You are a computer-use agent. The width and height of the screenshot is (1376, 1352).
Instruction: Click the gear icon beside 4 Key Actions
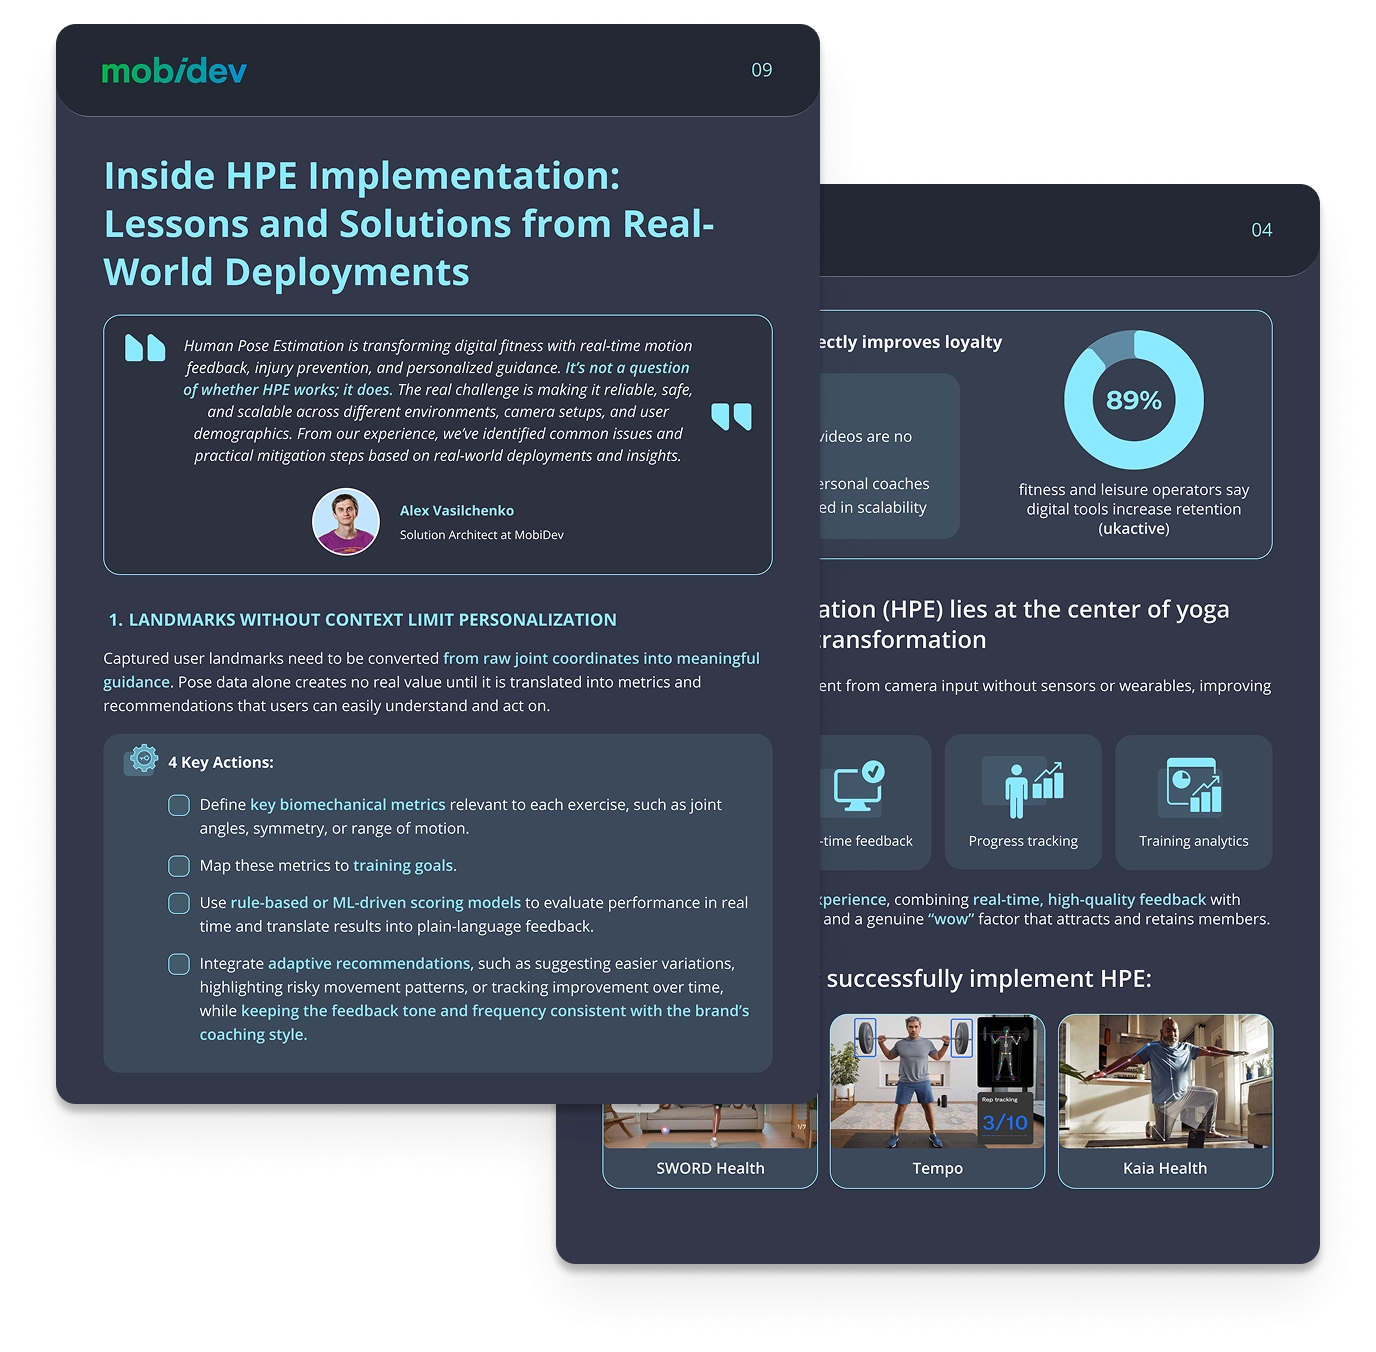click(x=143, y=760)
